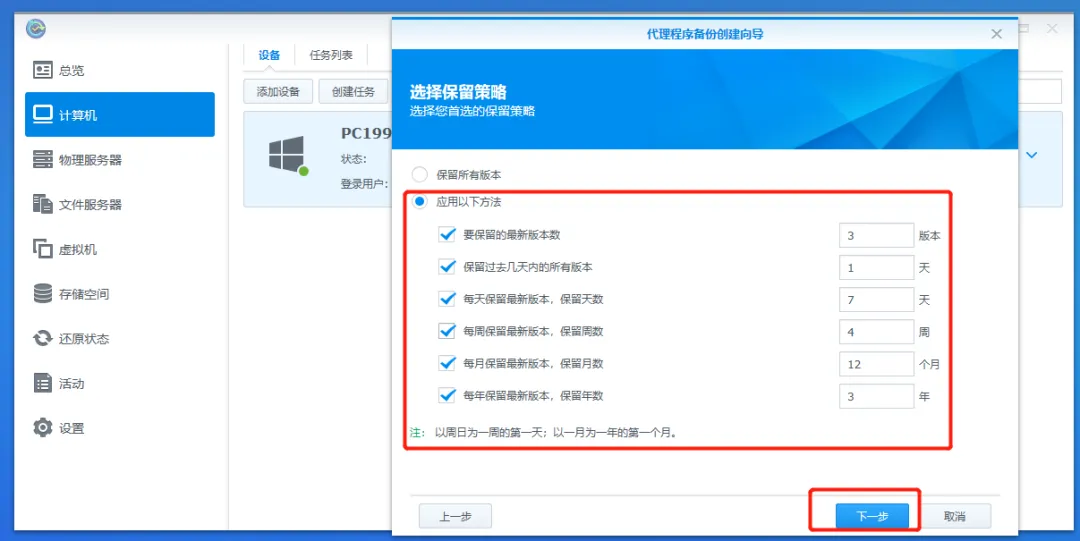Open 还原状态 in the sidebar

(119, 338)
